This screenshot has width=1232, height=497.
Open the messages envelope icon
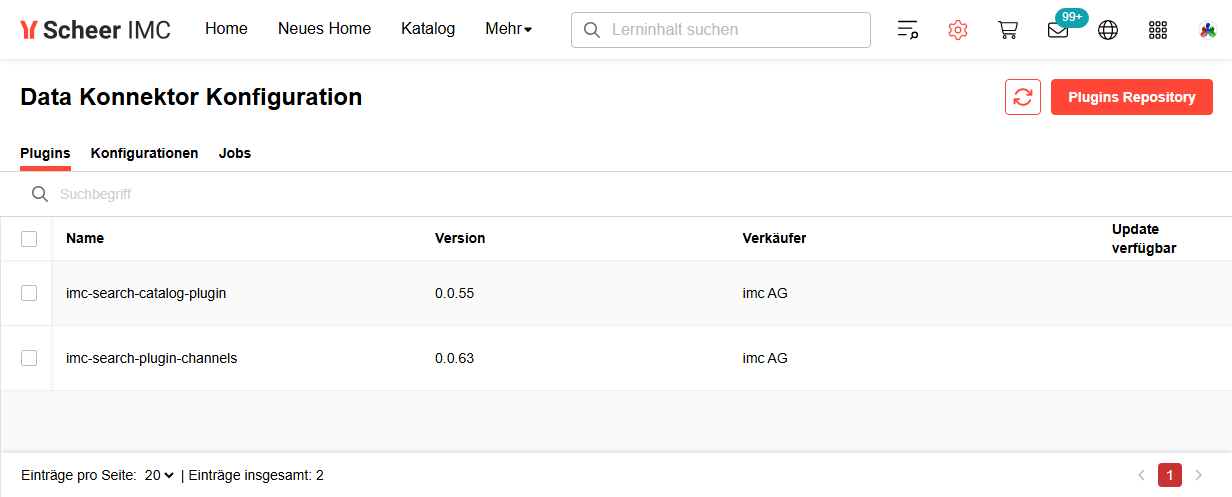(x=1057, y=30)
